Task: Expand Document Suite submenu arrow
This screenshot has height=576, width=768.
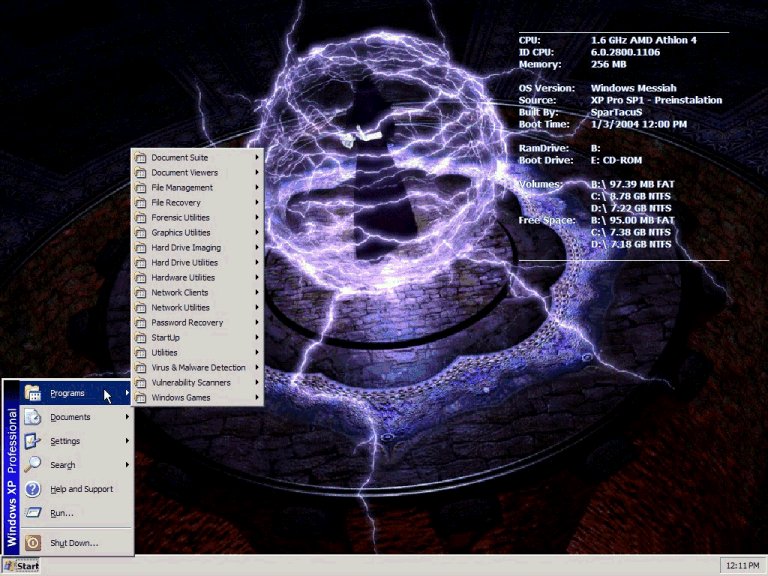Action: click(x=257, y=157)
